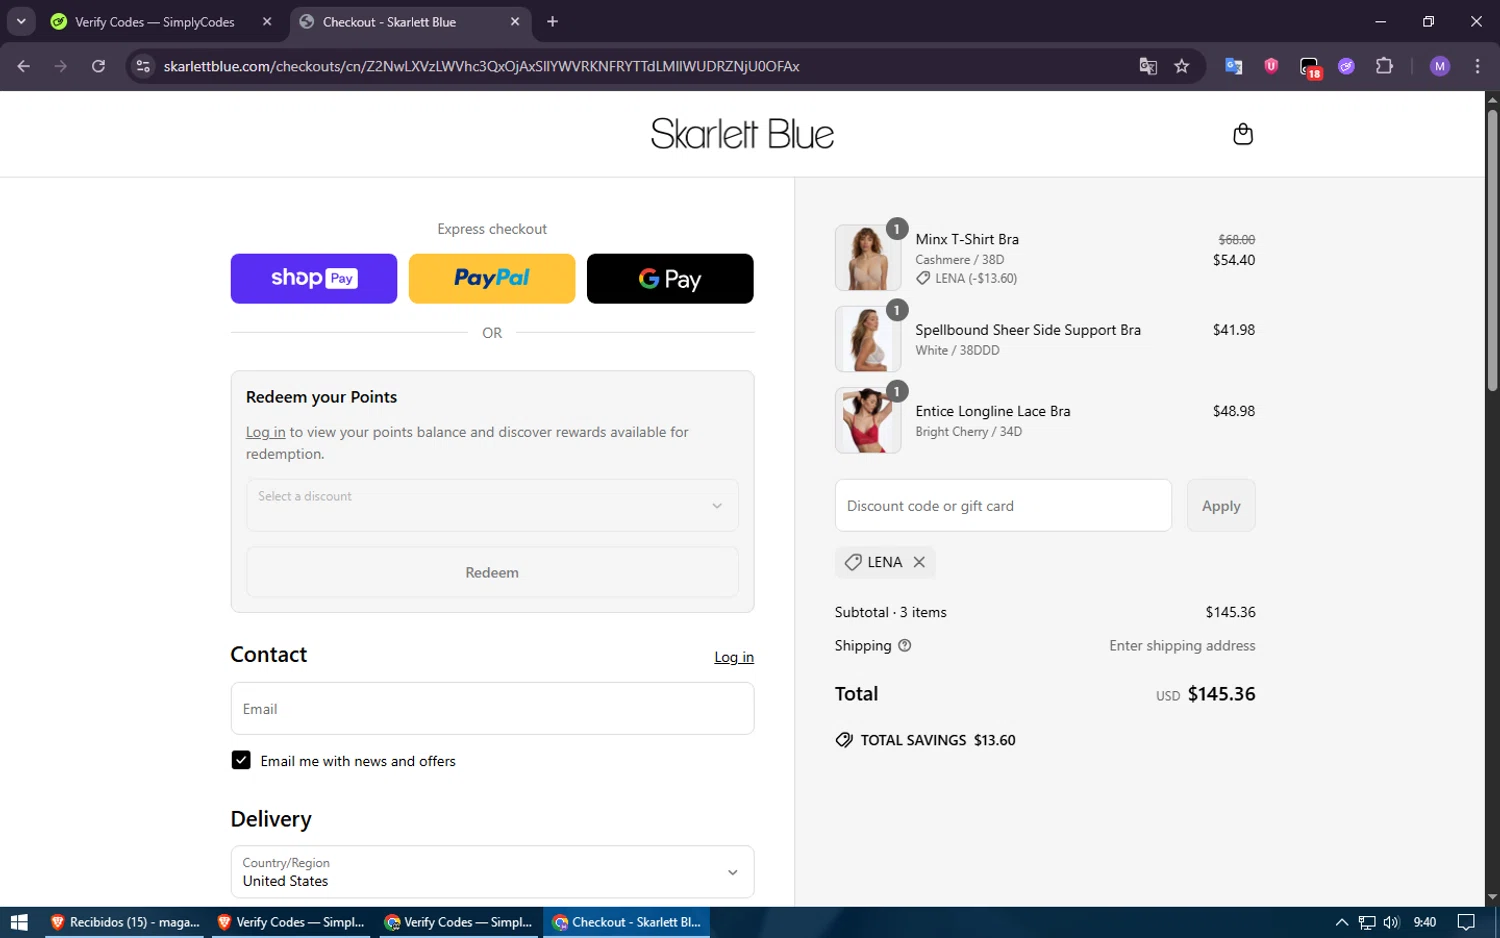Open the purple round extension icon
This screenshot has width=1500, height=938.
(x=1347, y=66)
